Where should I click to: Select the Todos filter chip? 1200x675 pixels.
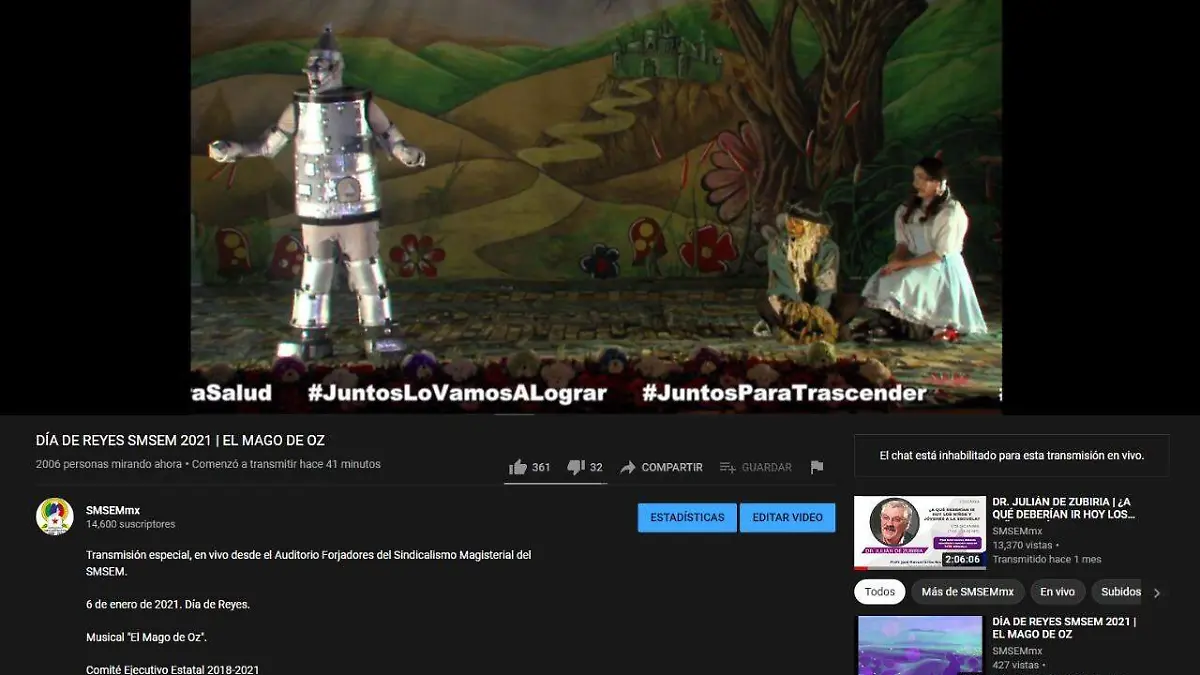(x=879, y=592)
